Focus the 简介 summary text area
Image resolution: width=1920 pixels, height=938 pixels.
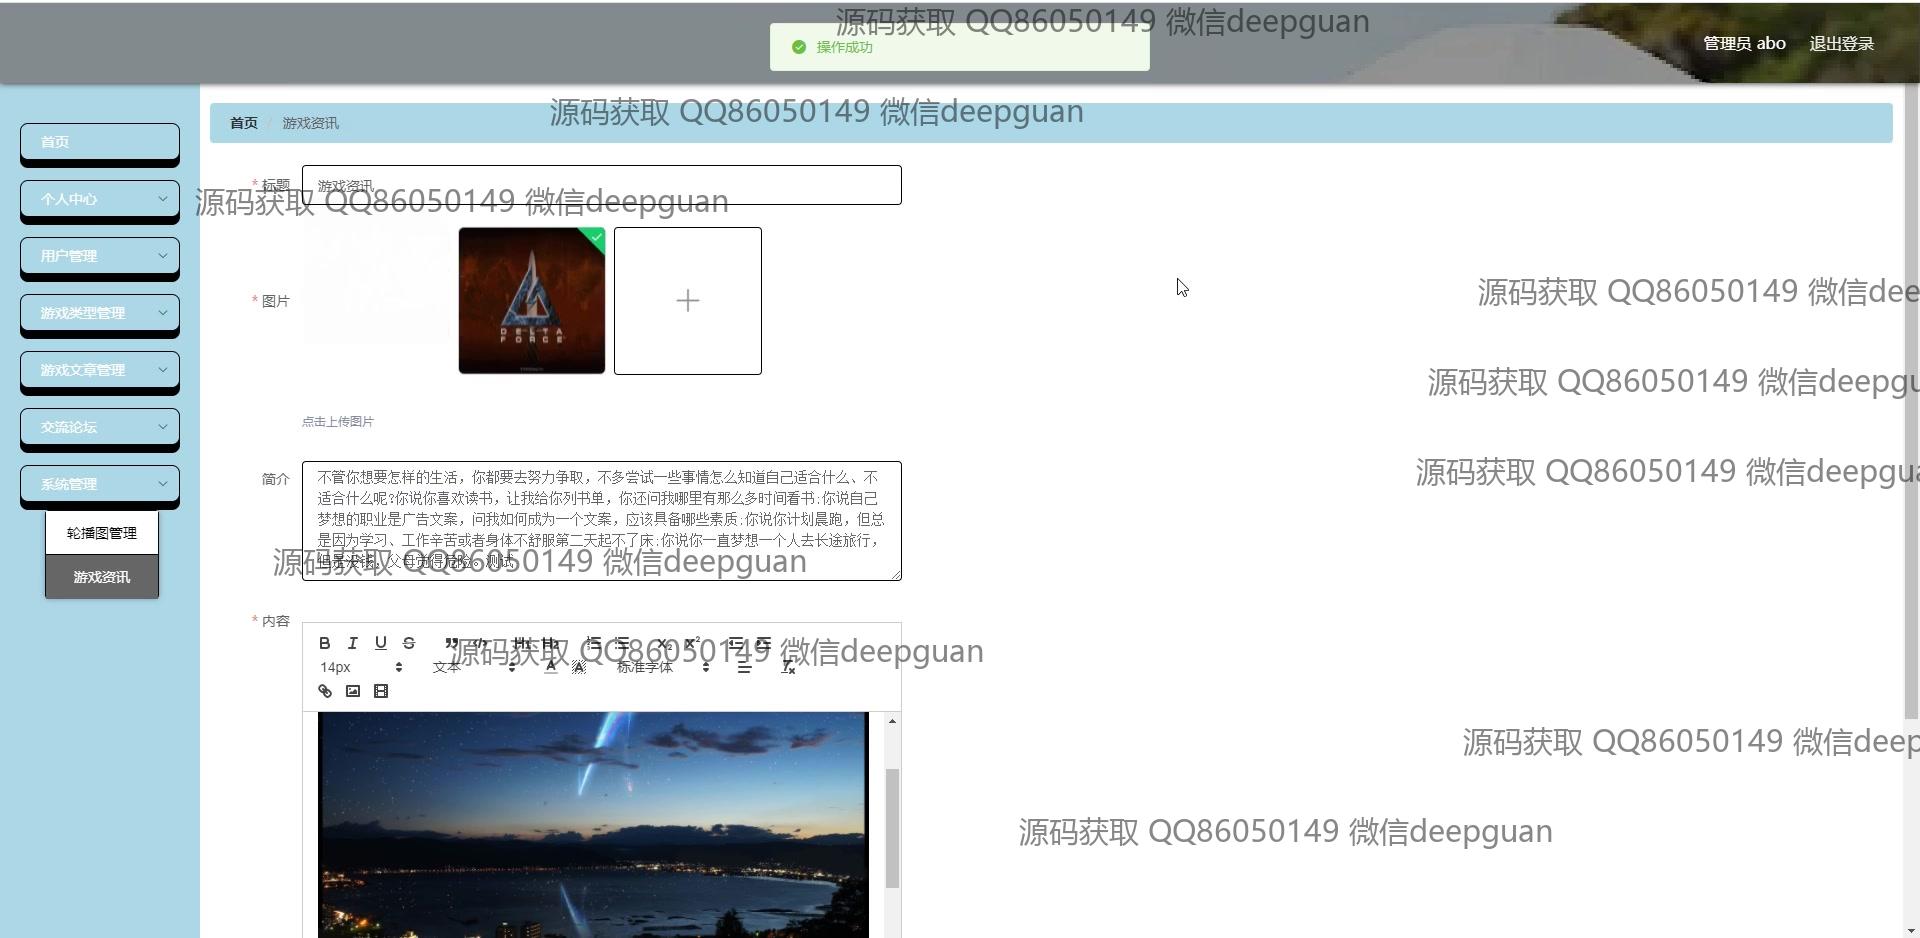[x=602, y=521]
